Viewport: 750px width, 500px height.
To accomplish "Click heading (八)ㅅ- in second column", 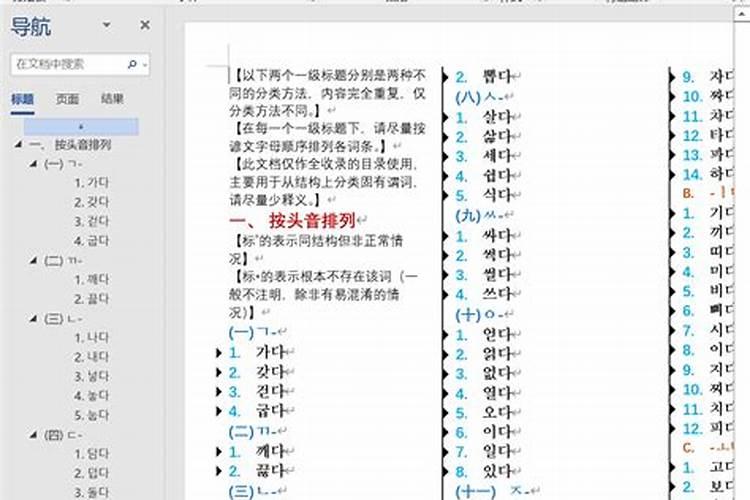I will pos(479,97).
